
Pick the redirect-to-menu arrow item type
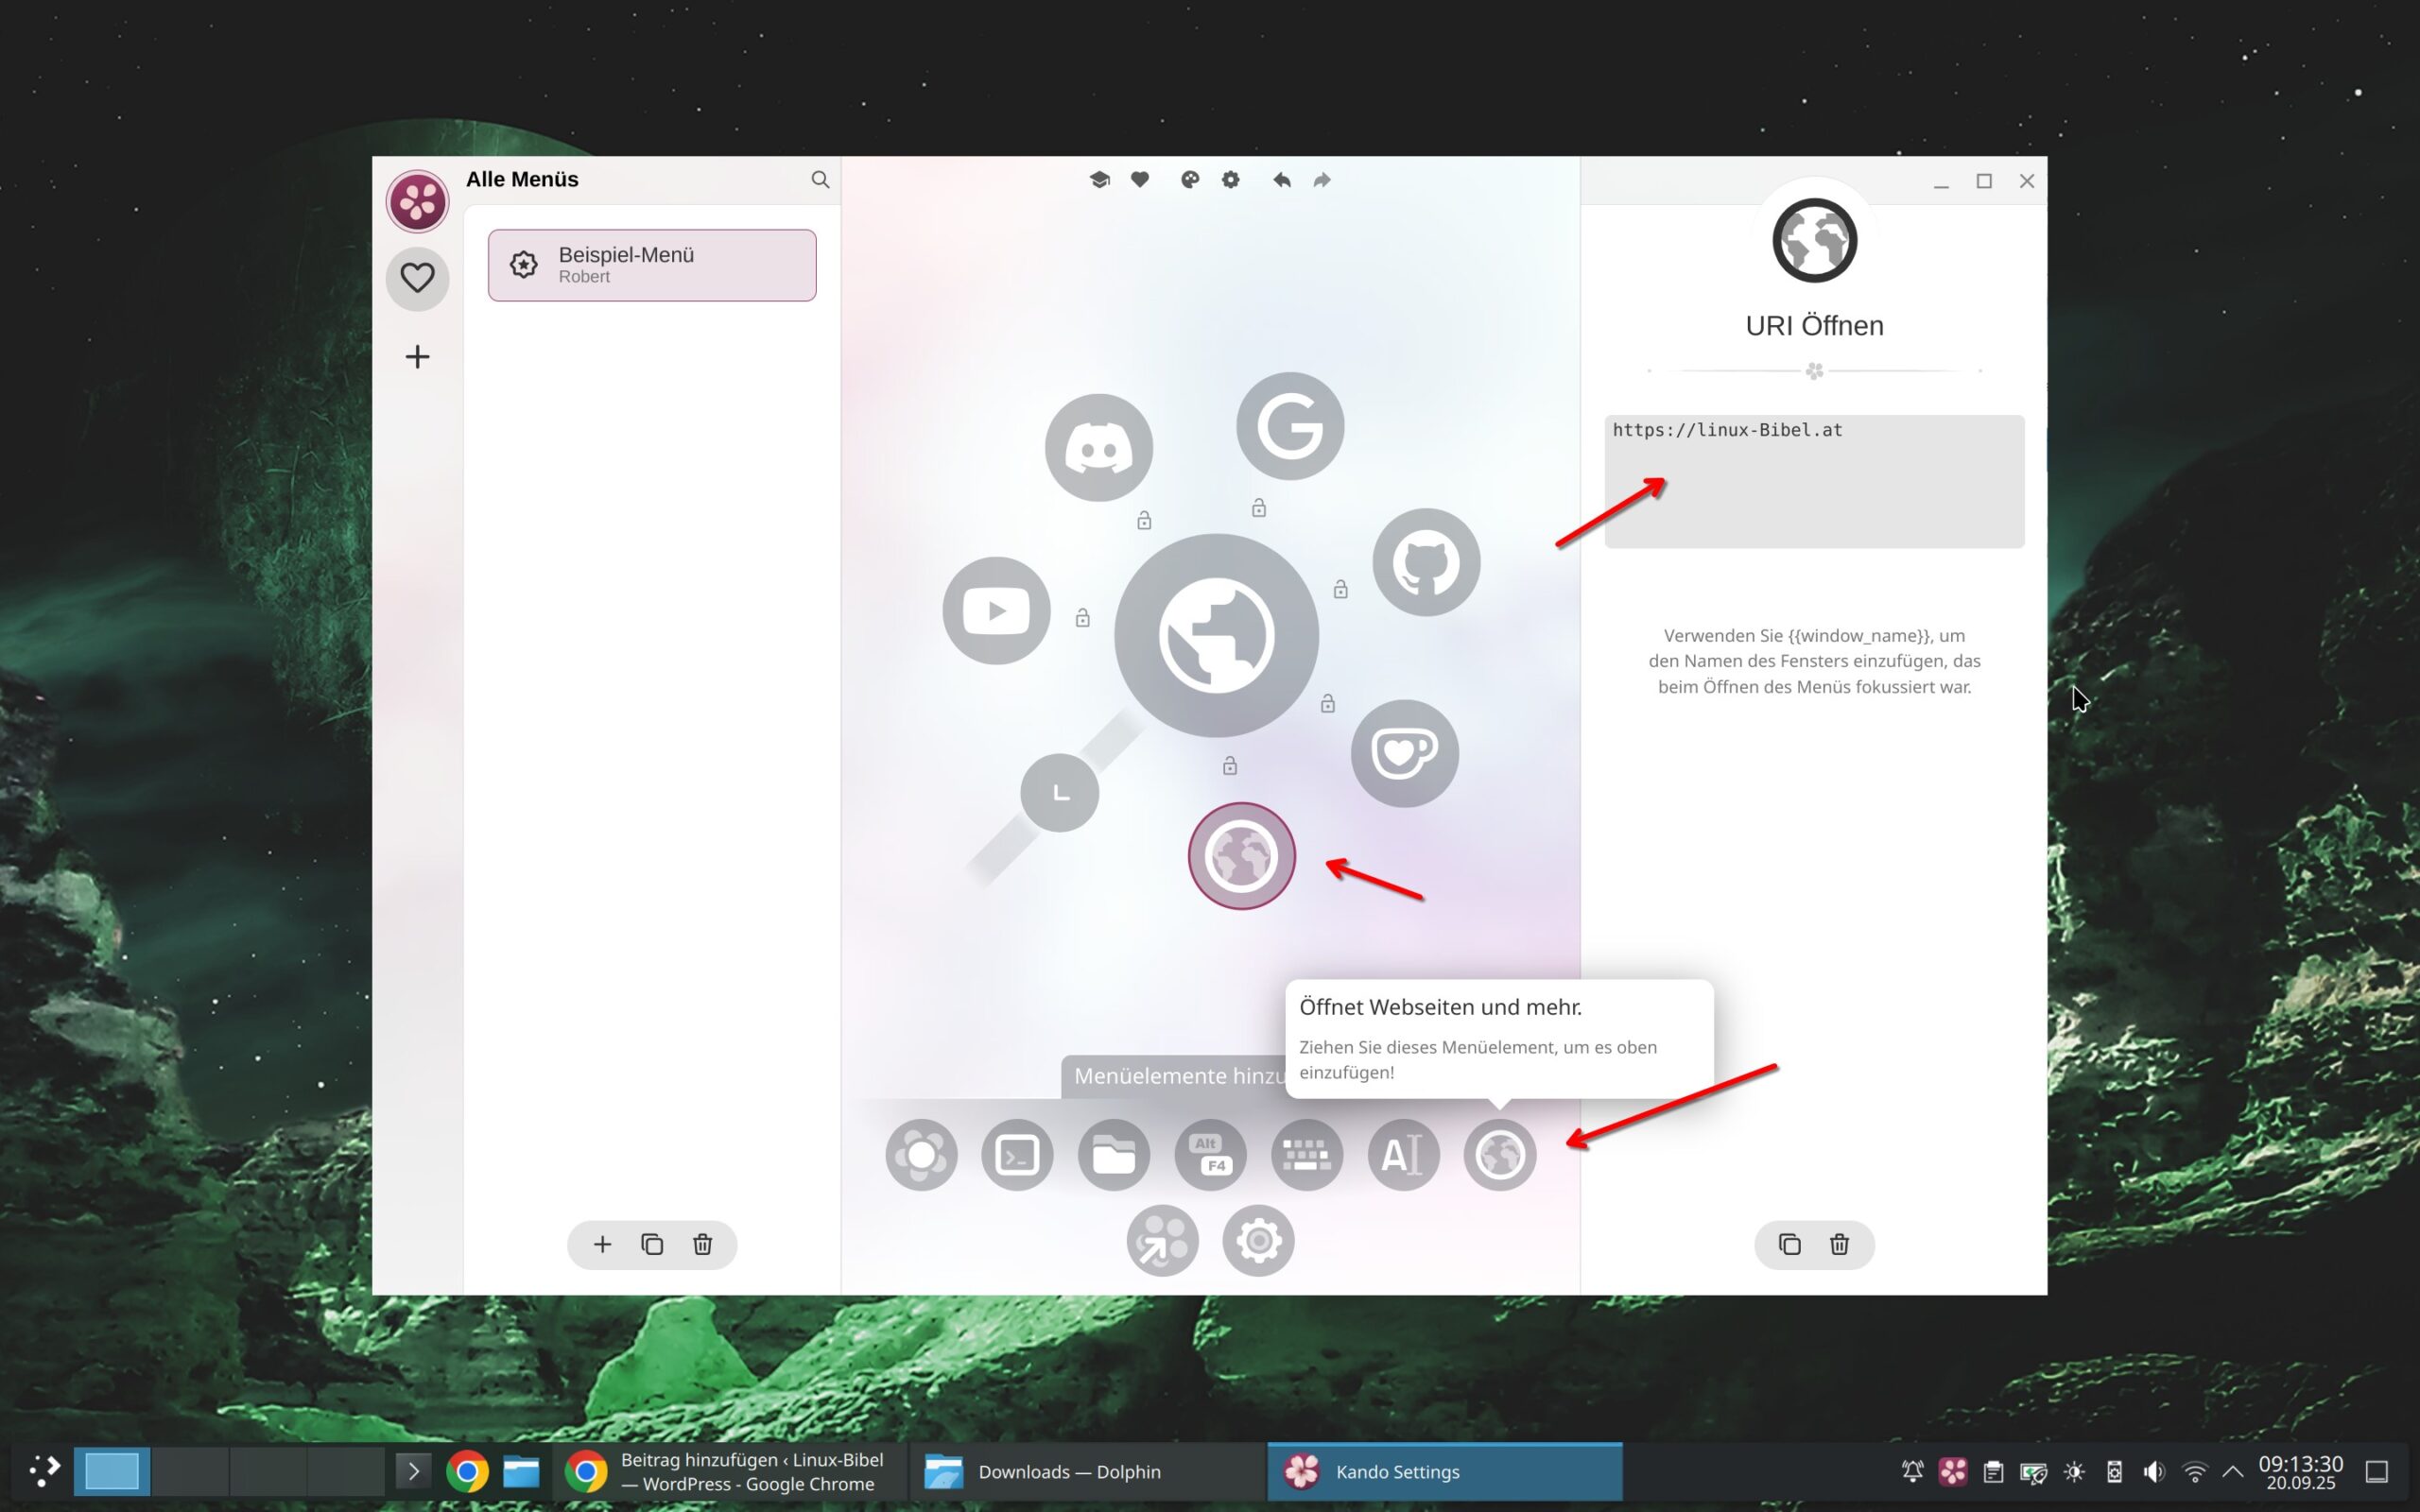coord(1162,1241)
